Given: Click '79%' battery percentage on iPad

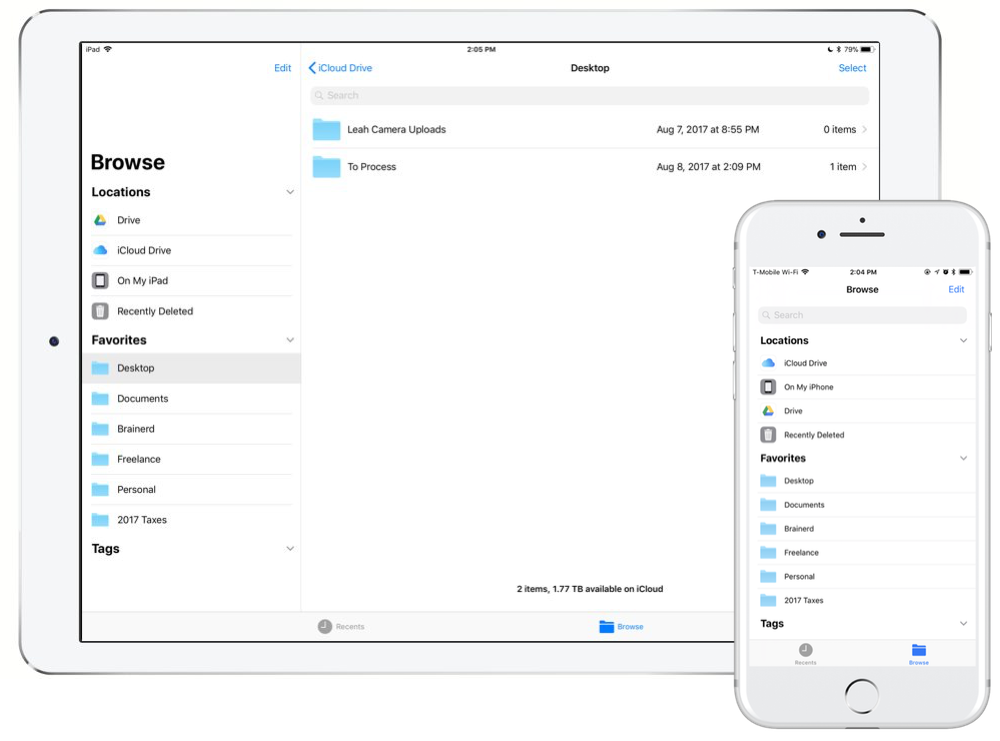Looking at the screenshot, I should pos(851,49).
